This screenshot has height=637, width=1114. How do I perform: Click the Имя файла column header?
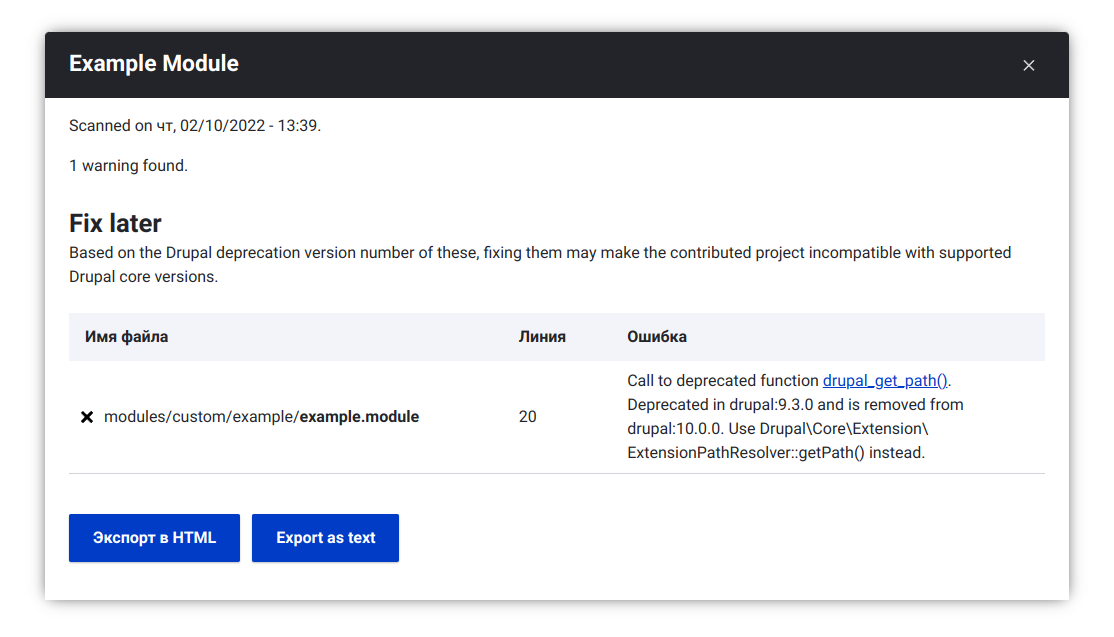click(126, 337)
